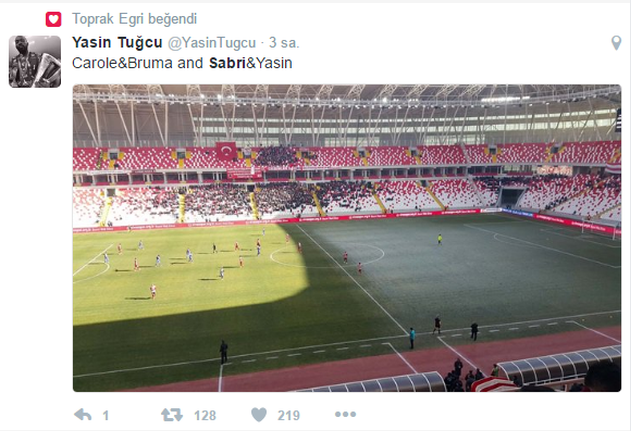633x431 pixels.
Task: Click the retweet count '128'
Action: coord(205,415)
